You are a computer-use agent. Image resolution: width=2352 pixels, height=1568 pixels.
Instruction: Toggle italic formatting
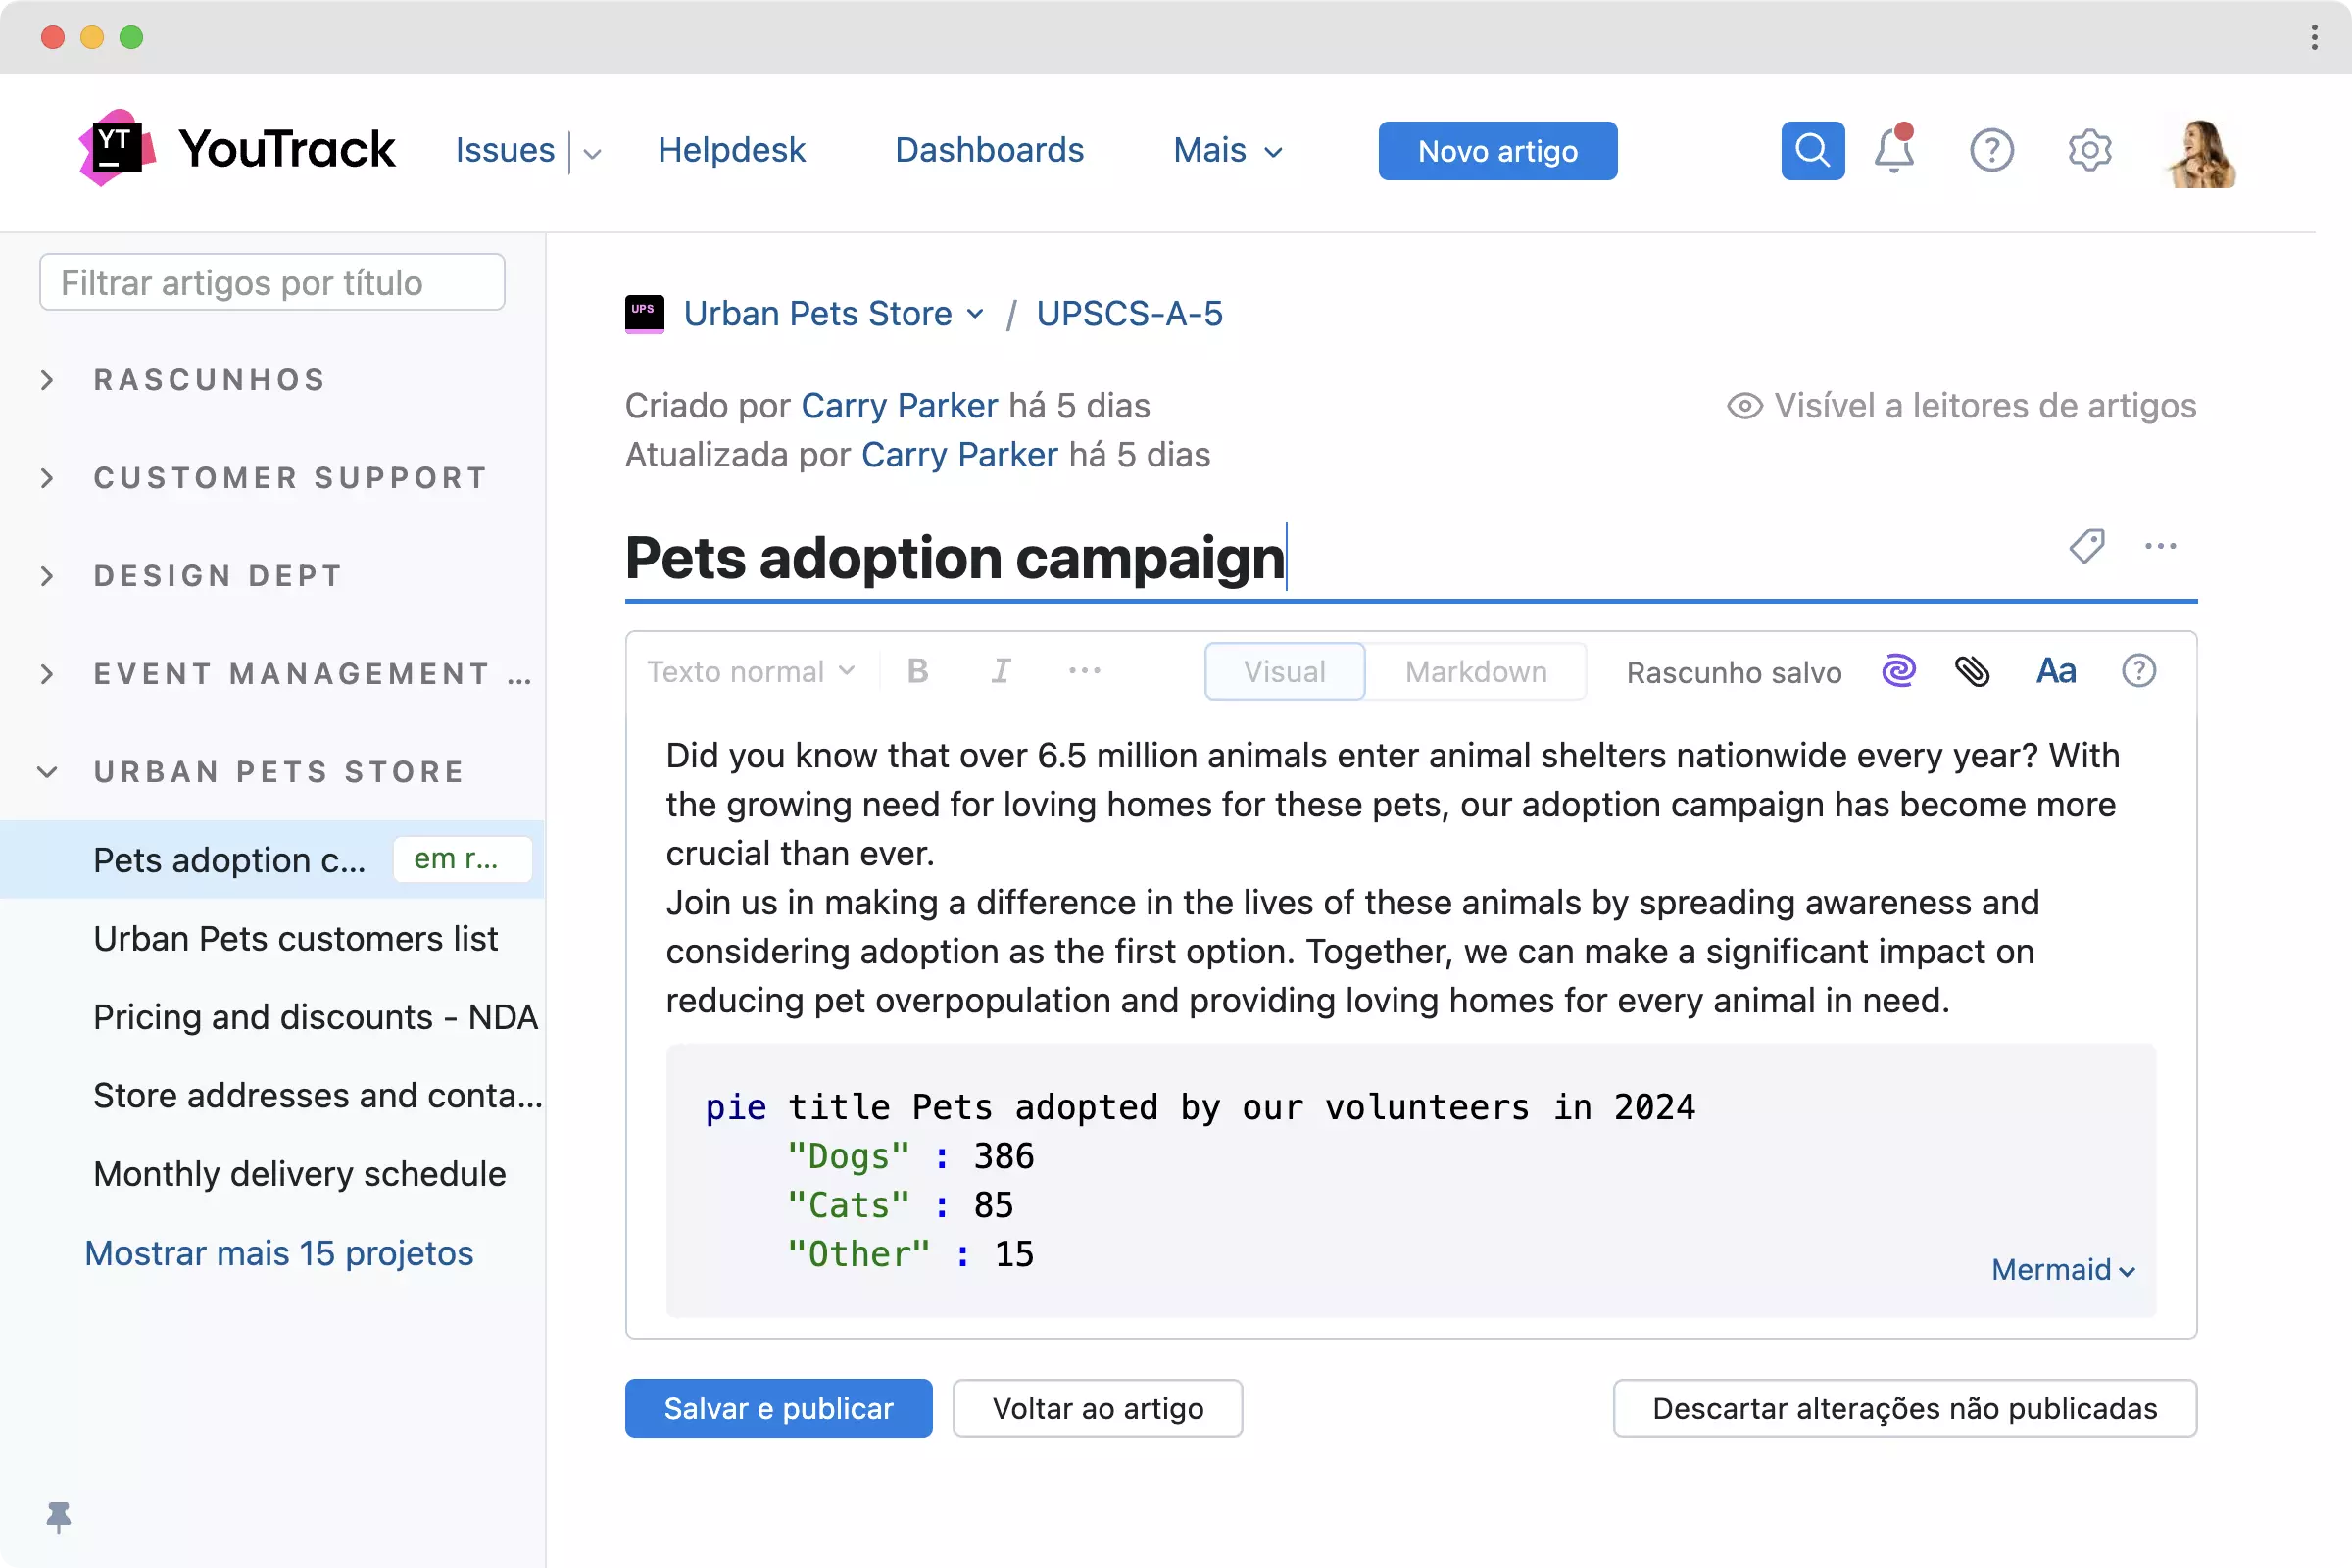1001,671
